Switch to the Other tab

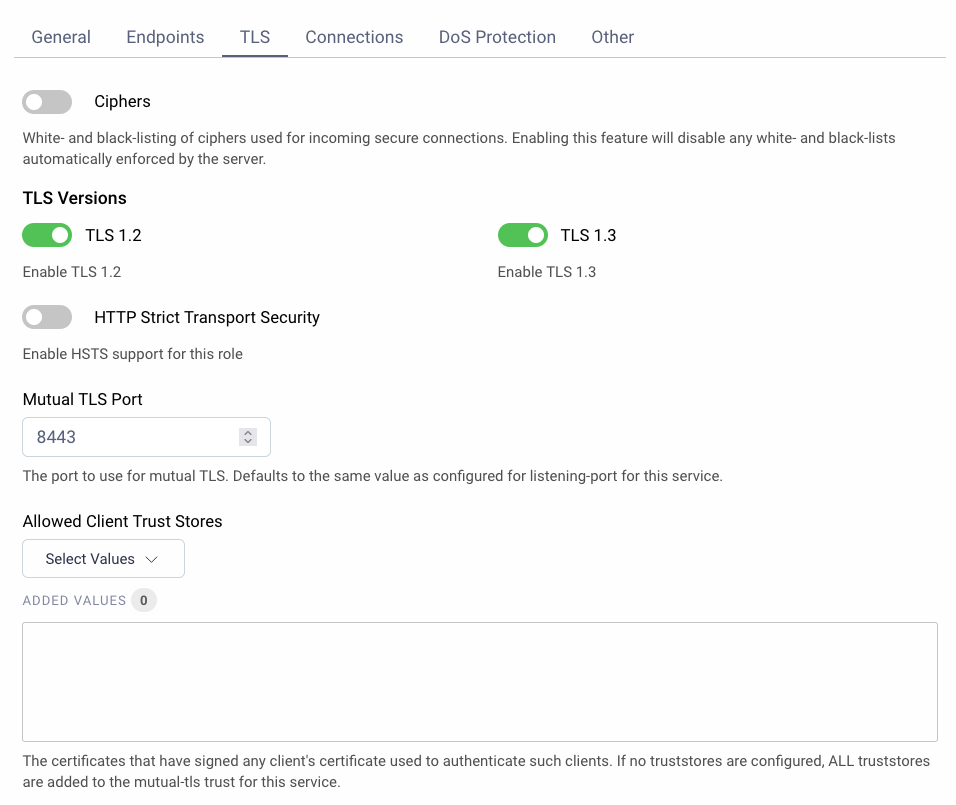click(612, 37)
